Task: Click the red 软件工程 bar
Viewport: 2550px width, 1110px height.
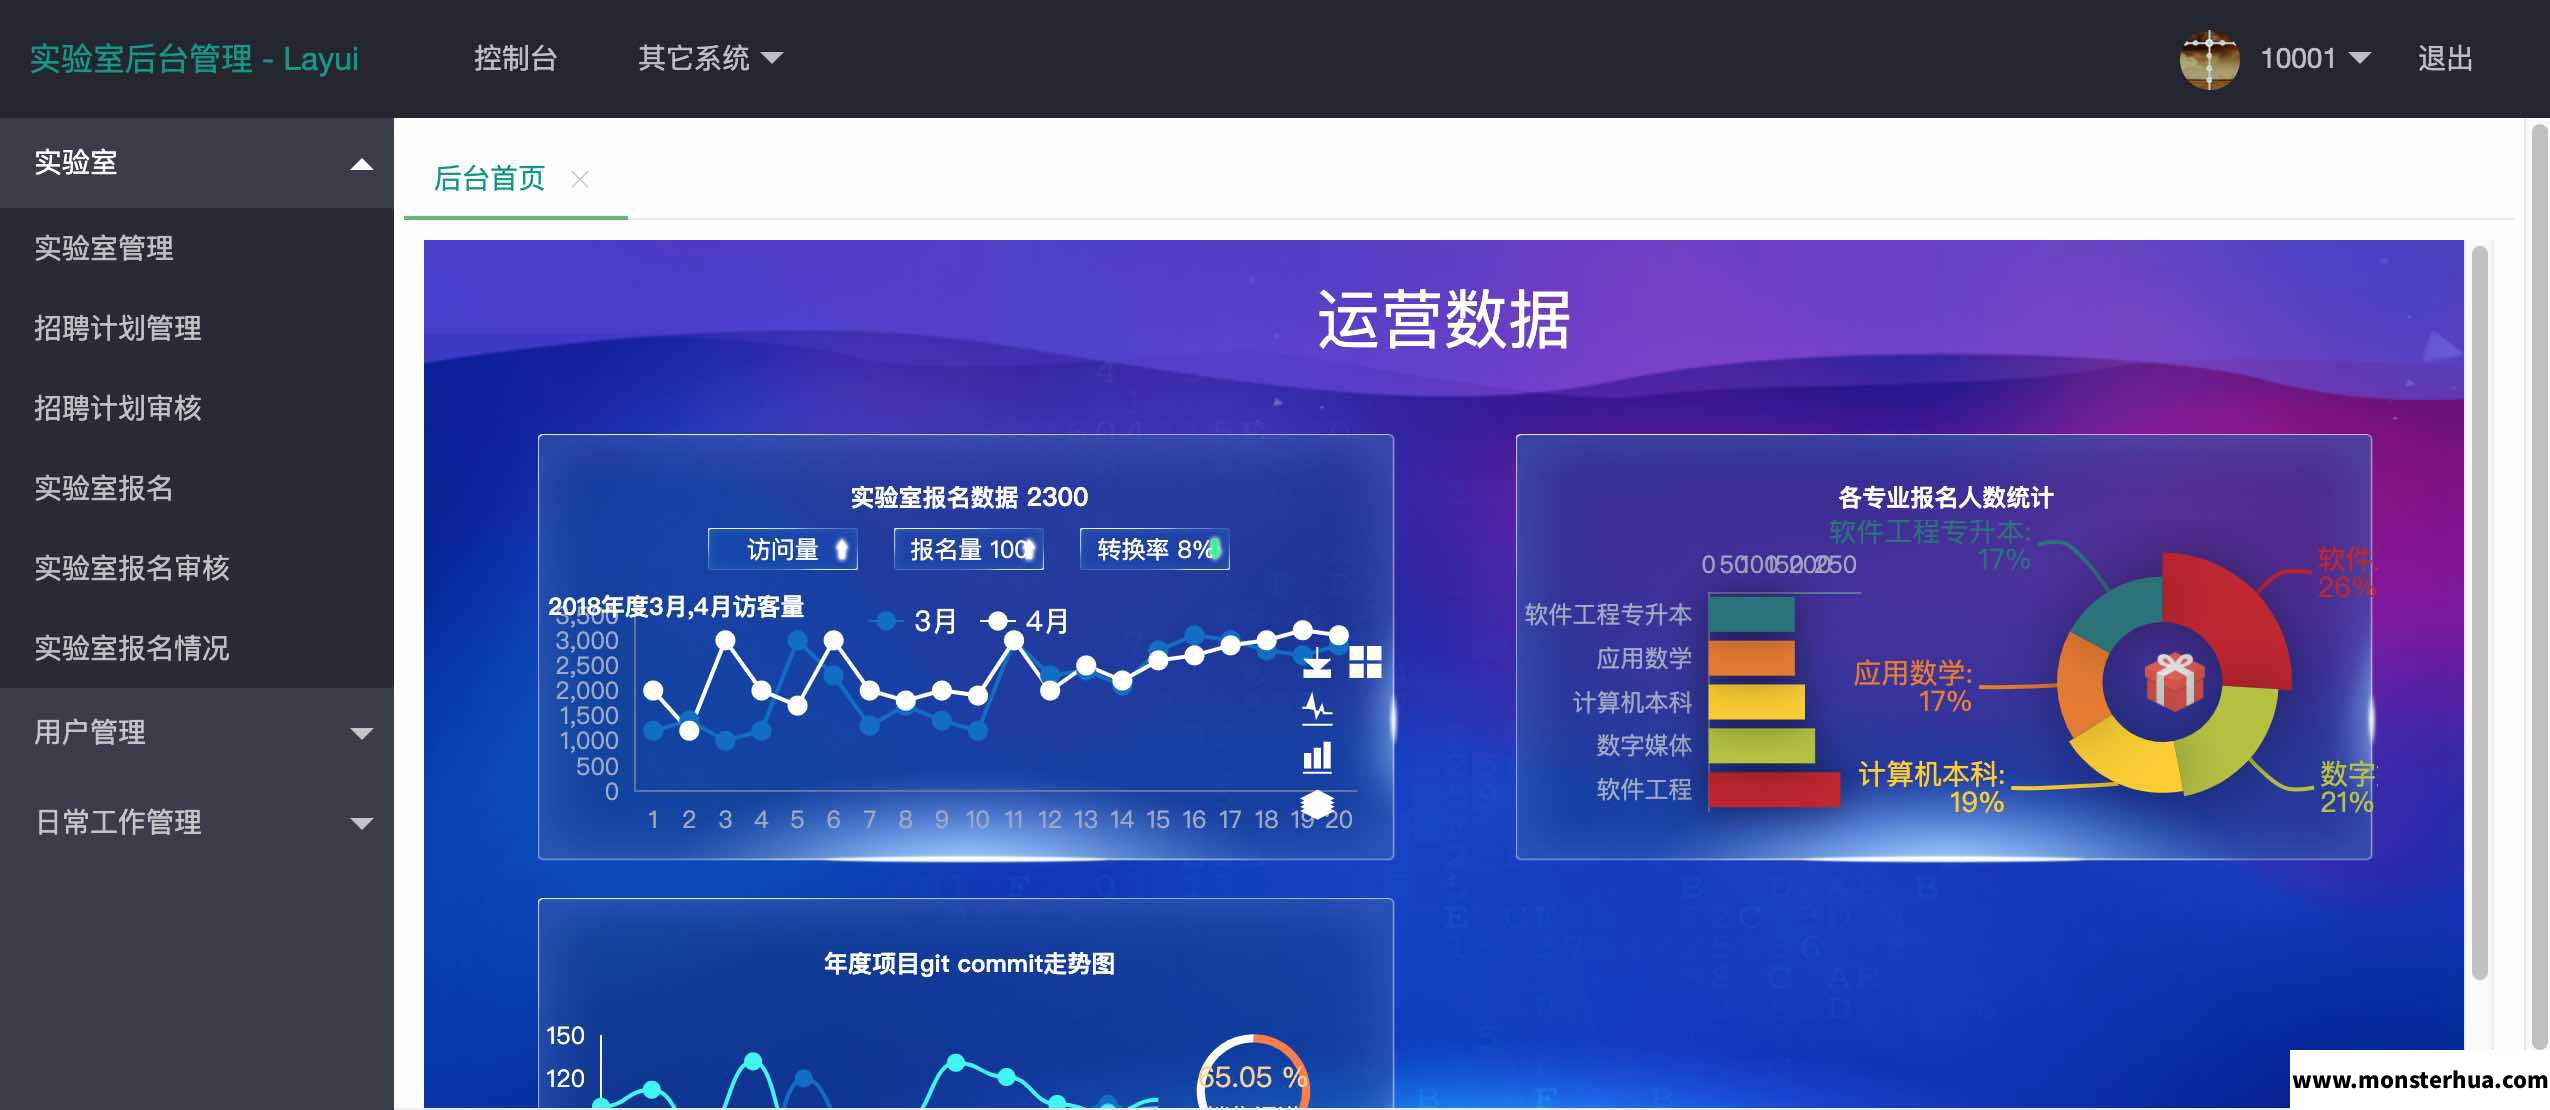Action: pyautogui.click(x=1774, y=790)
